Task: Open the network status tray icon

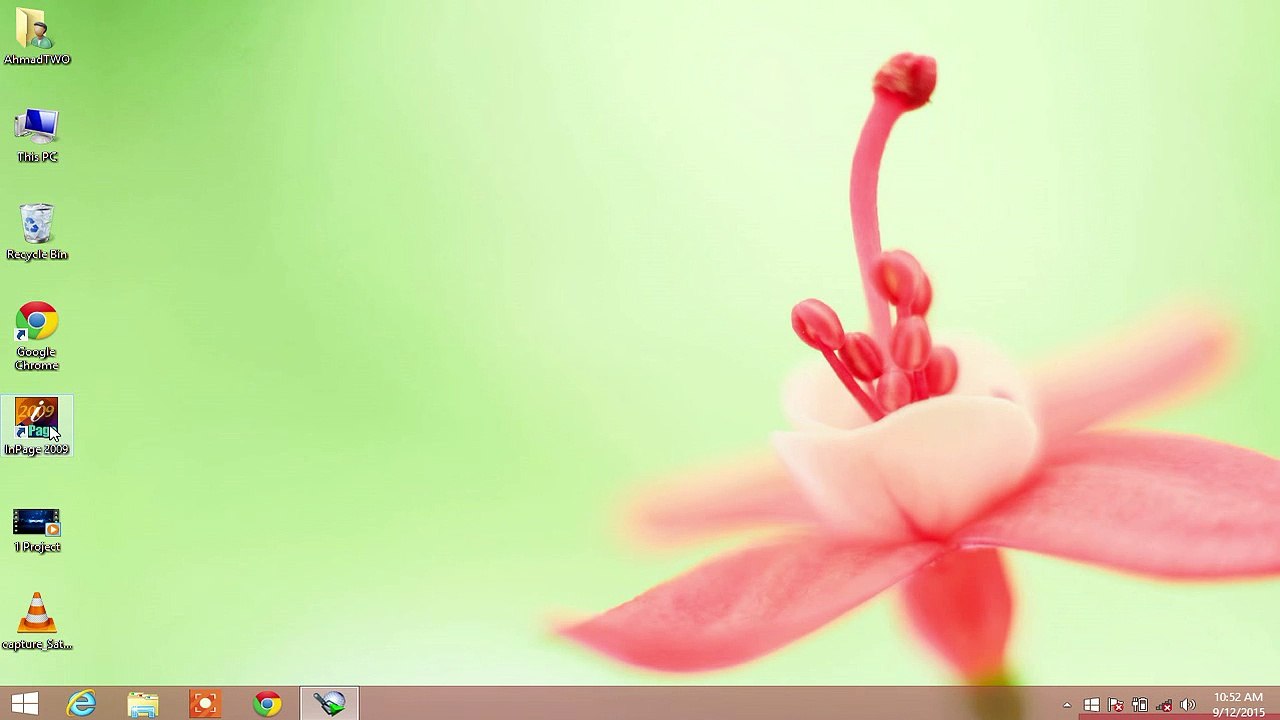Action: [1163, 705]
